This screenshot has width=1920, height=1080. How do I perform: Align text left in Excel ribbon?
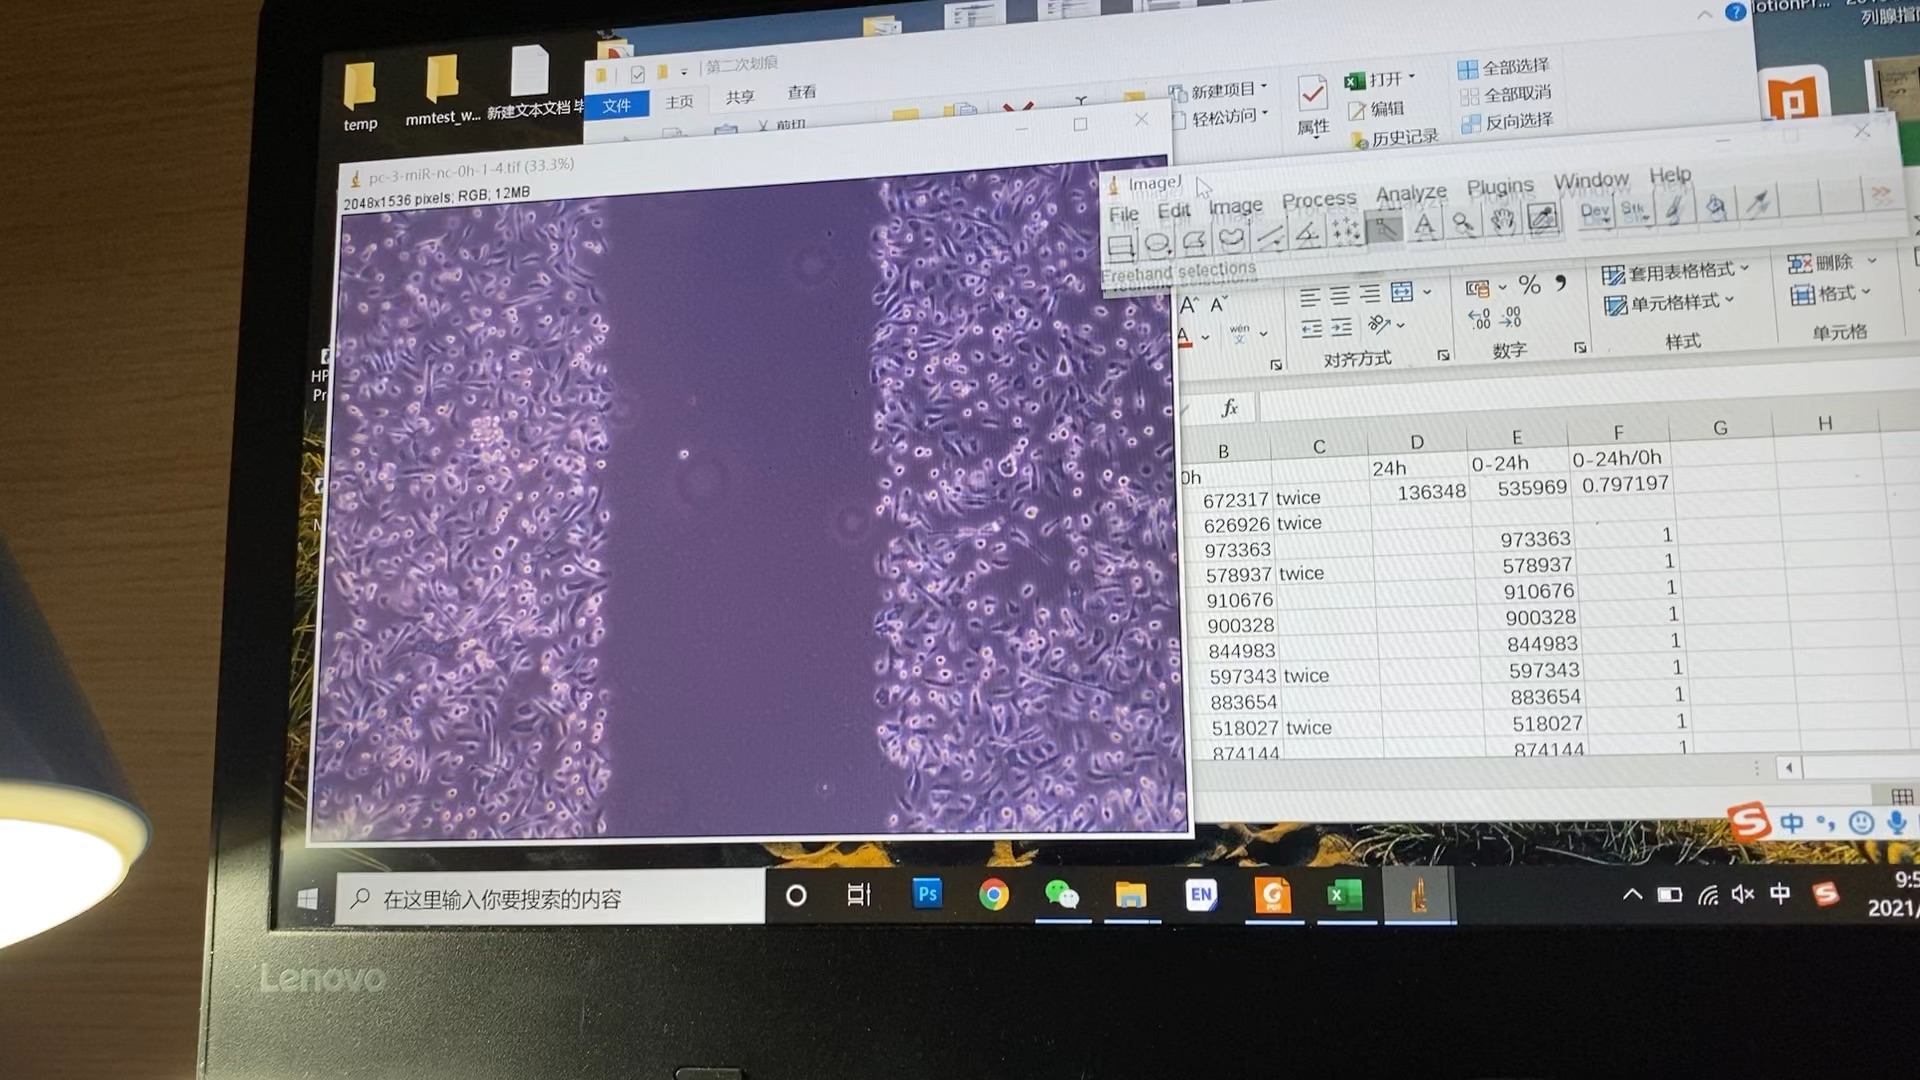coord(1309,297)
